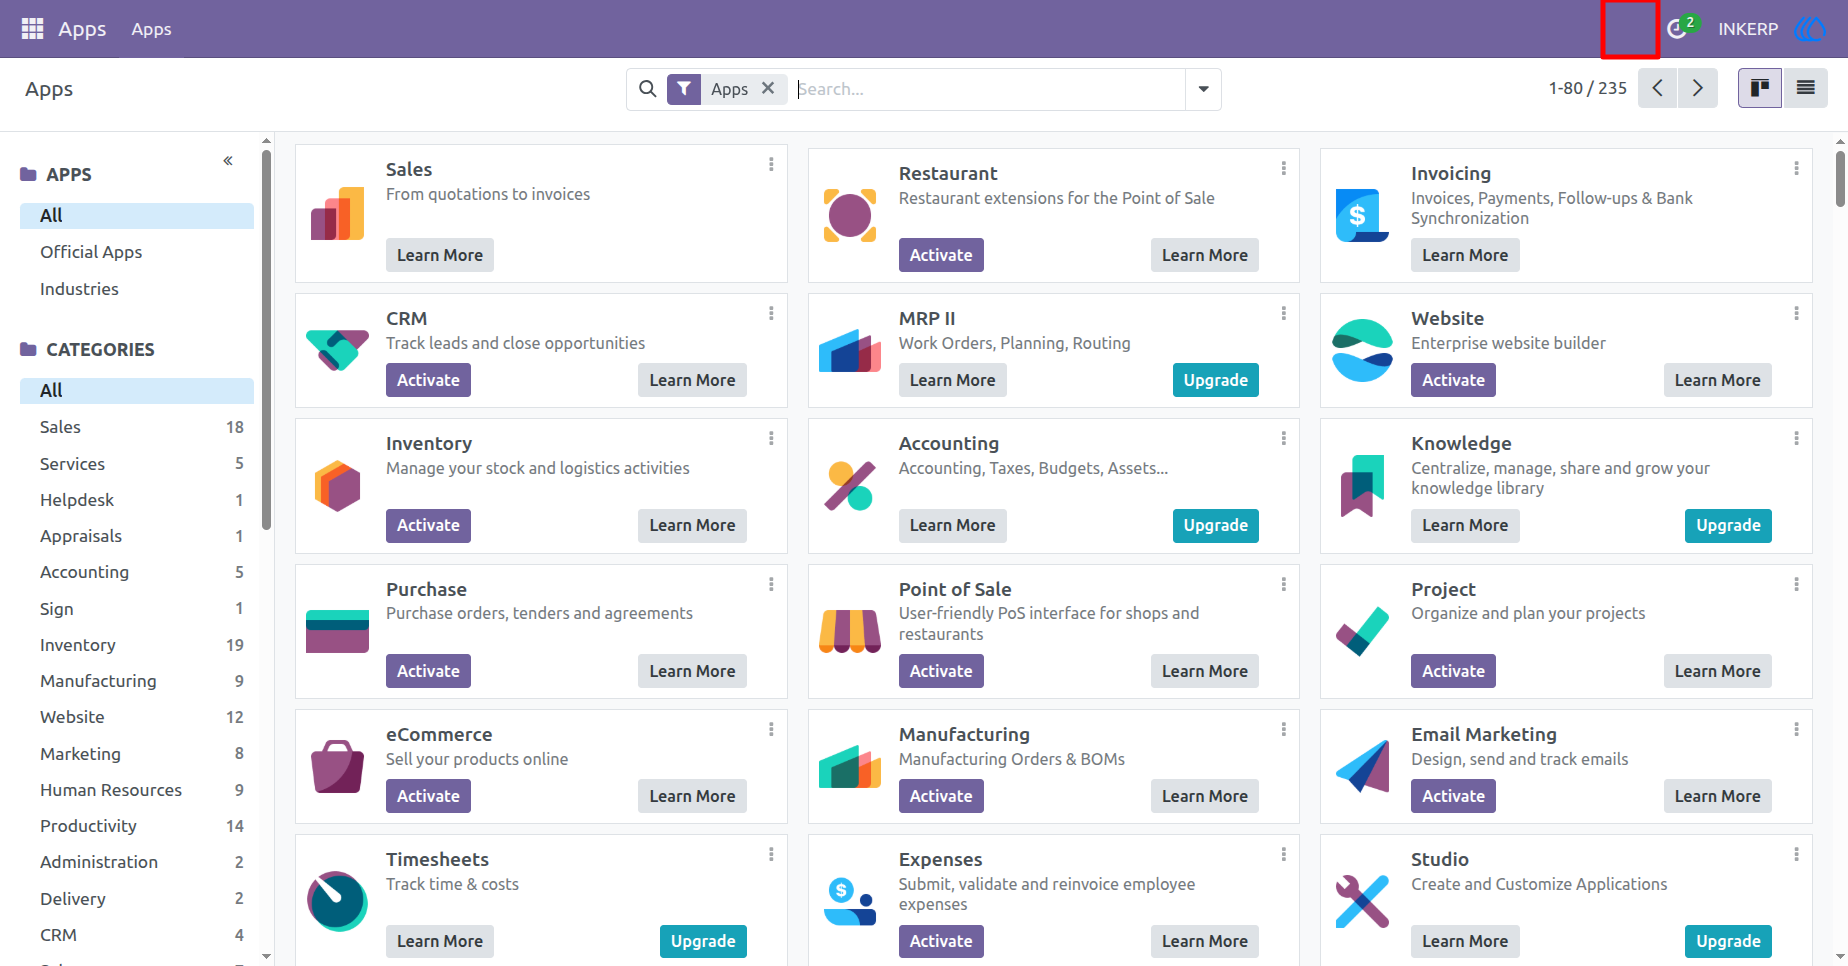Image resolution: width=1848 pixels, height=966 pixels.
Task: Click the main apps list scrollbar
Action: tap(1840, 178)
